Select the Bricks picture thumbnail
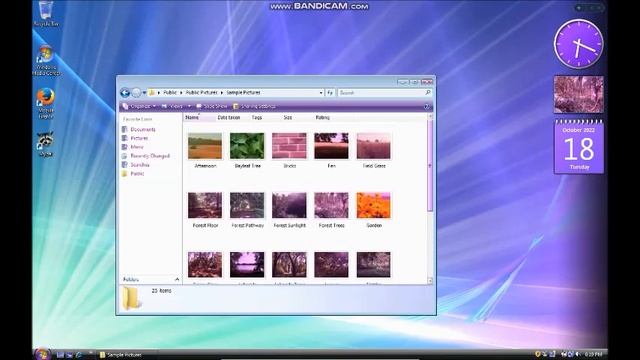Screen dimensions: 640x360 [x=289, y=146]
